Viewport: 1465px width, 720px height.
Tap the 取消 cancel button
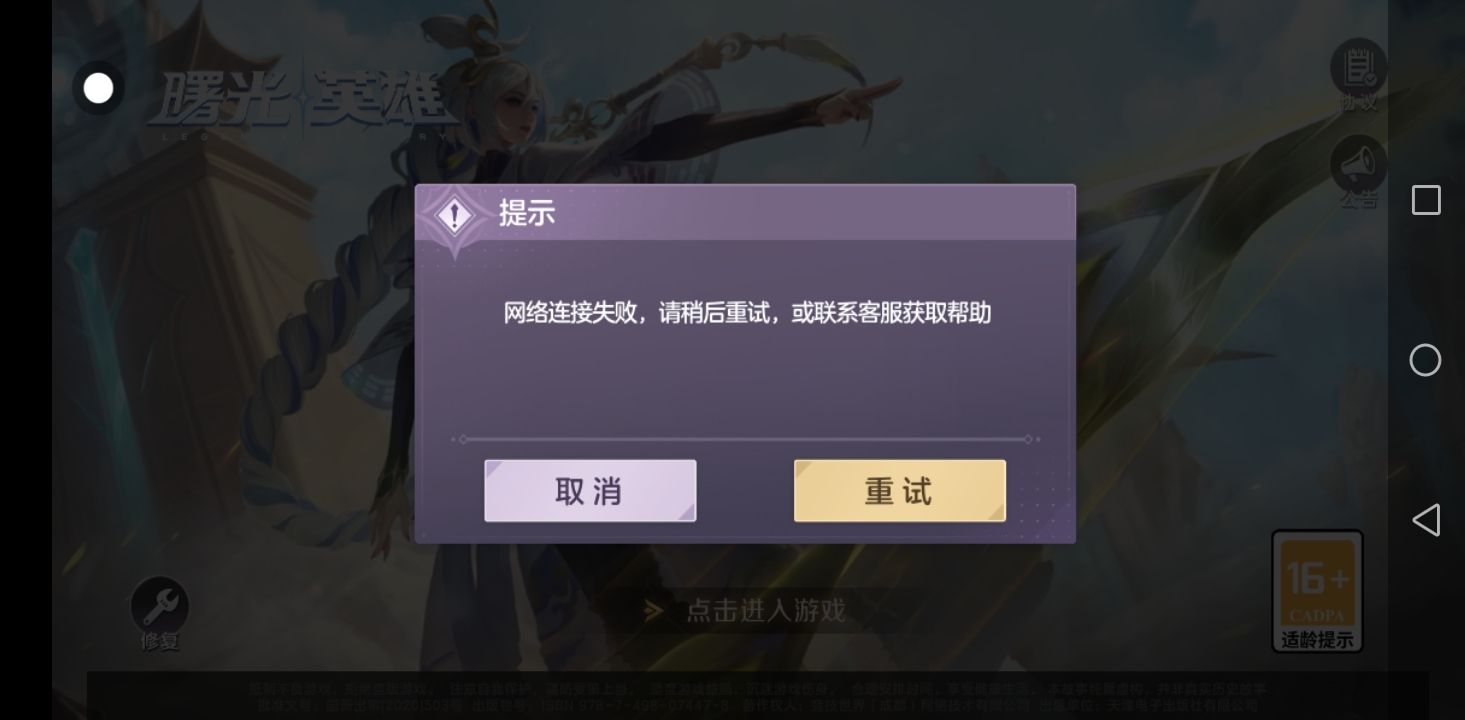tap(590, 491)
